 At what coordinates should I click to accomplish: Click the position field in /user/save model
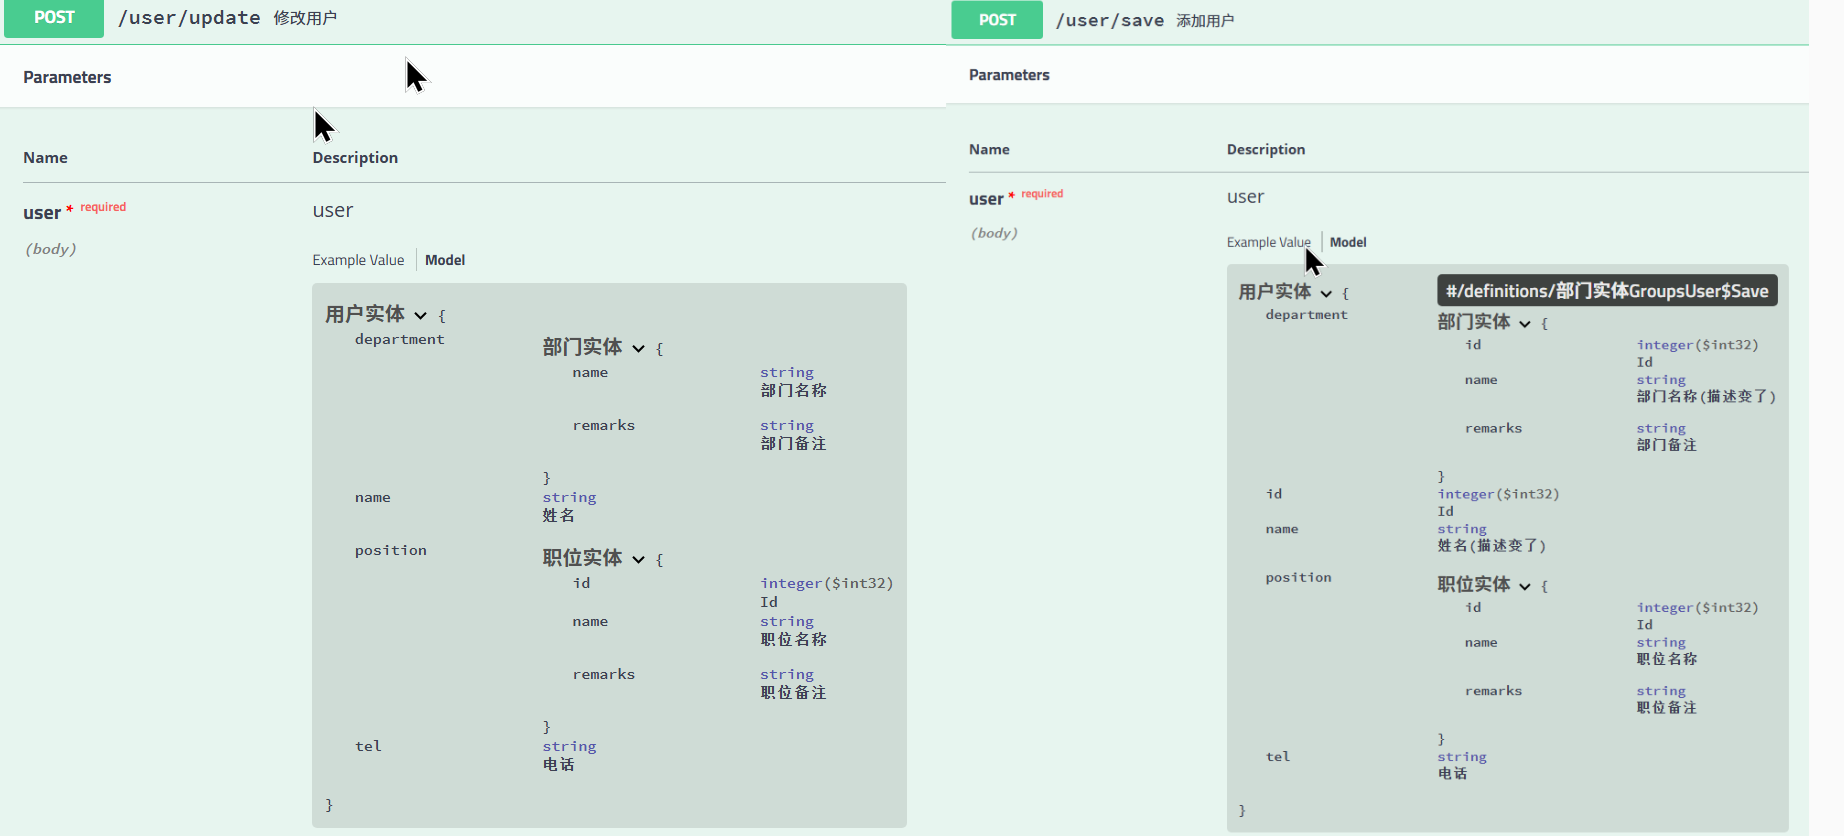tap(1298, 577)
